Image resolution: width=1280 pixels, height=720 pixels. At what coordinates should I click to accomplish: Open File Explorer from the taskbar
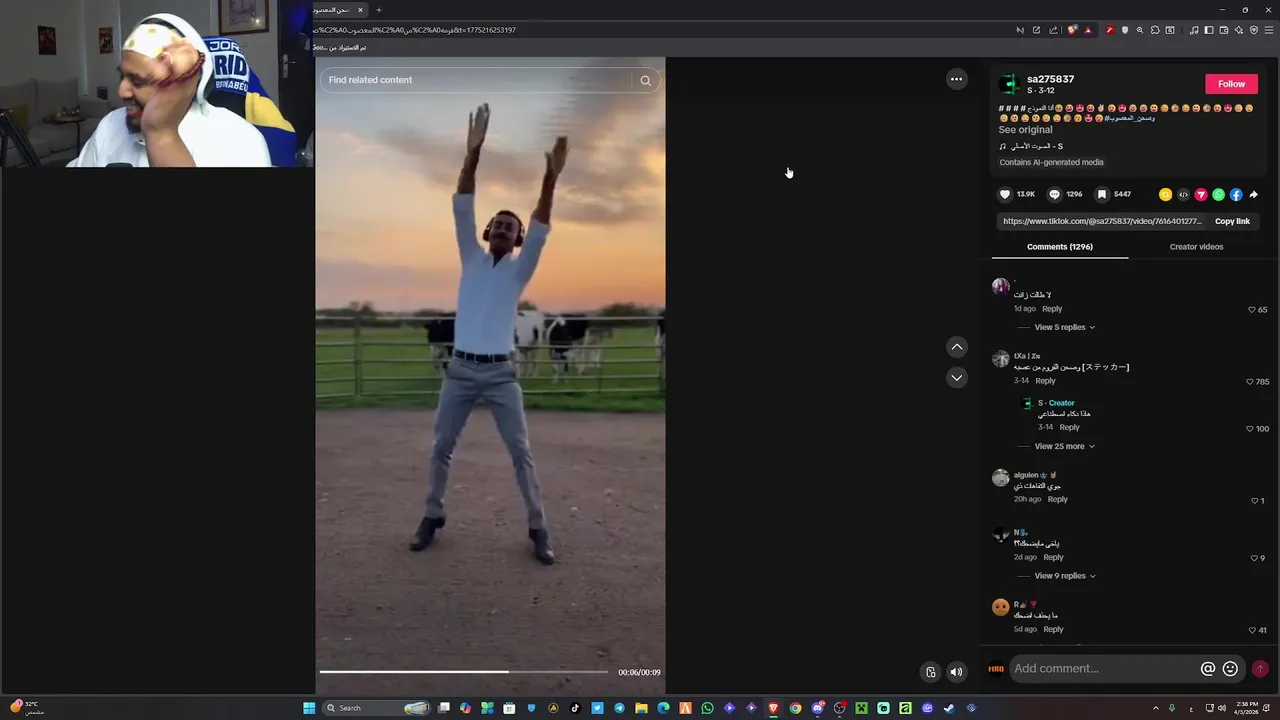641,708
